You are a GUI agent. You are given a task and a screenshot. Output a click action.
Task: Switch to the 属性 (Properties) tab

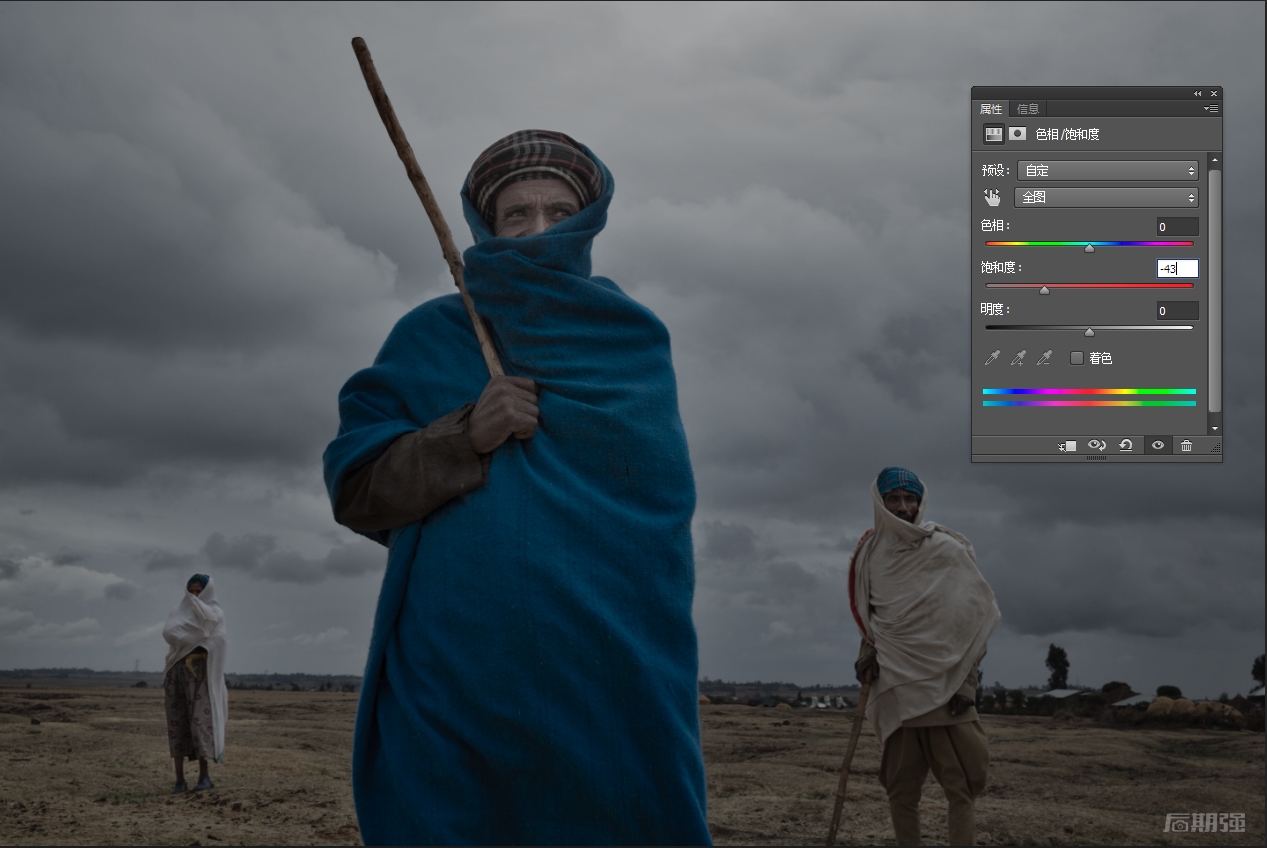(x=990, y=109)
